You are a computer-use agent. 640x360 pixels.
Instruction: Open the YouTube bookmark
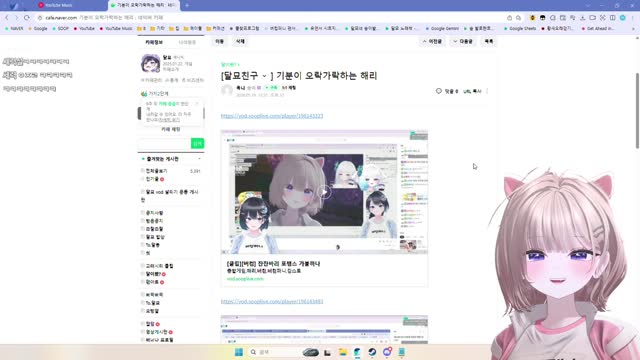pos(84,29)
